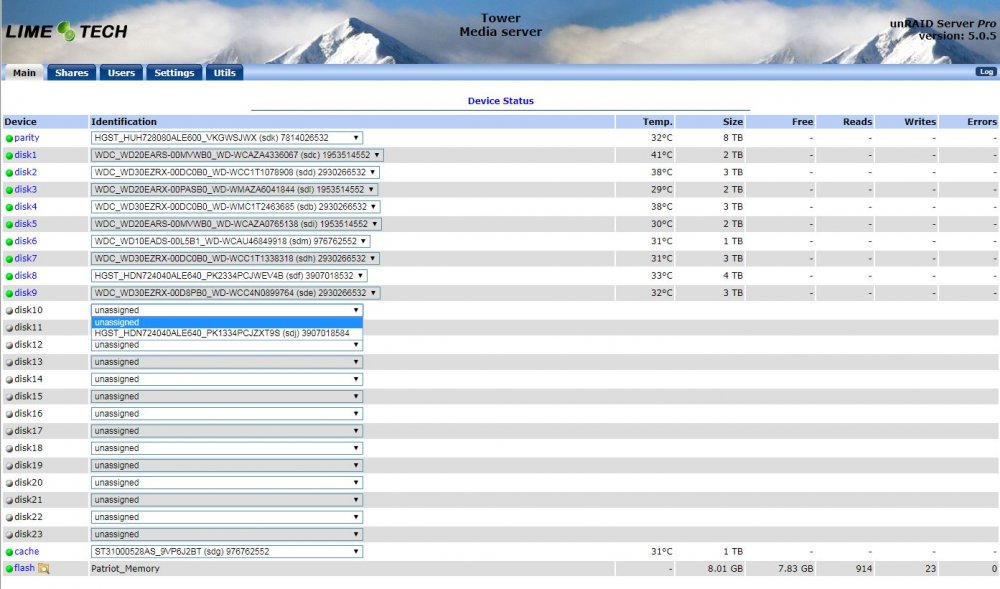Viewport: 1000px width, 589px height.
Task: Go to the Utils tab
Action: (224, 73)
